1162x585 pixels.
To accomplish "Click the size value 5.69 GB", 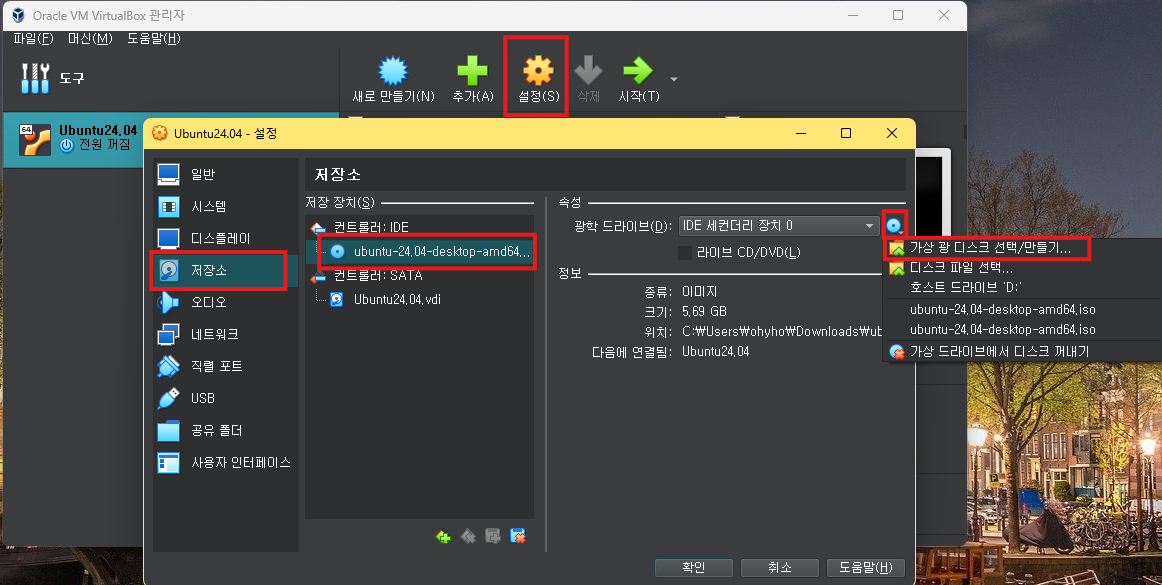I will click(704, 311).
